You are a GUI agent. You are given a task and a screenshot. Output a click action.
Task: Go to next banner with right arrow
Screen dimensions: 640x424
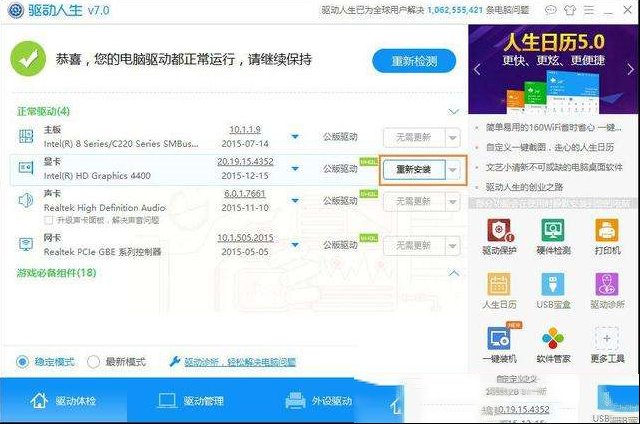(x=630, y=69)
